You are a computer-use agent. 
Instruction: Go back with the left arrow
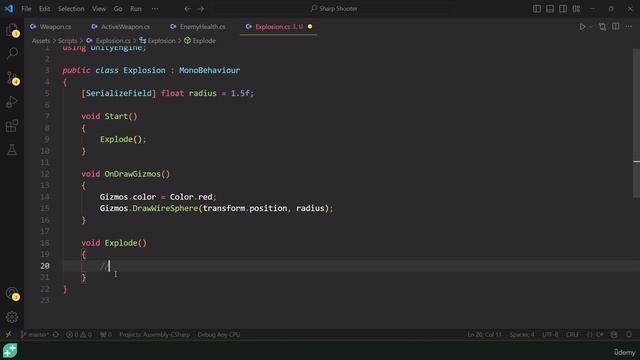pyautogui.click(x=187, y=9)
